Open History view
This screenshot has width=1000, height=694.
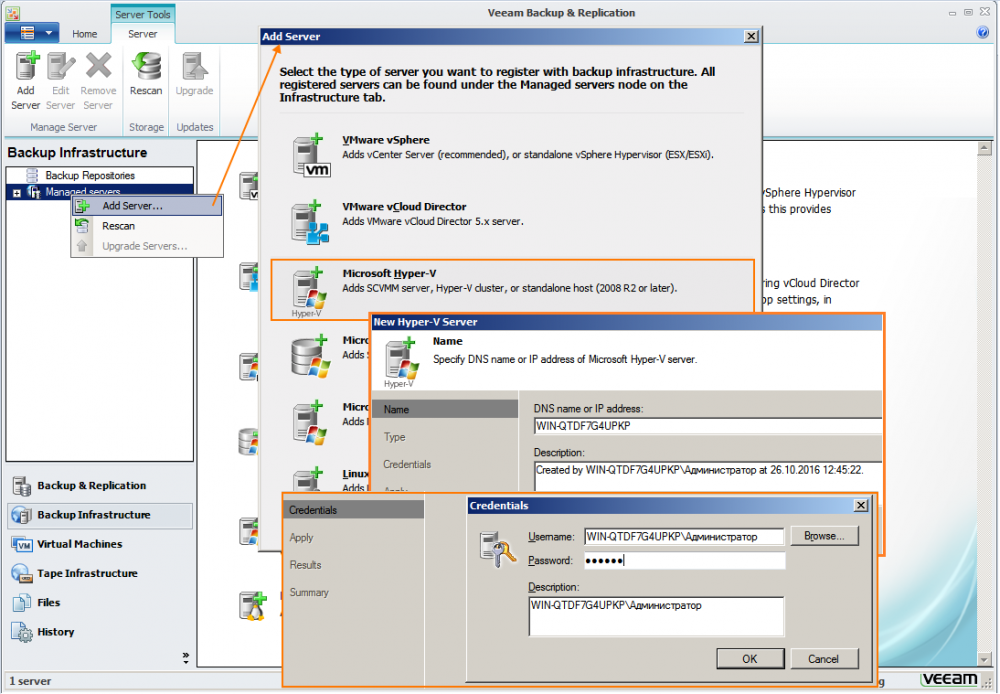(100, 632)
